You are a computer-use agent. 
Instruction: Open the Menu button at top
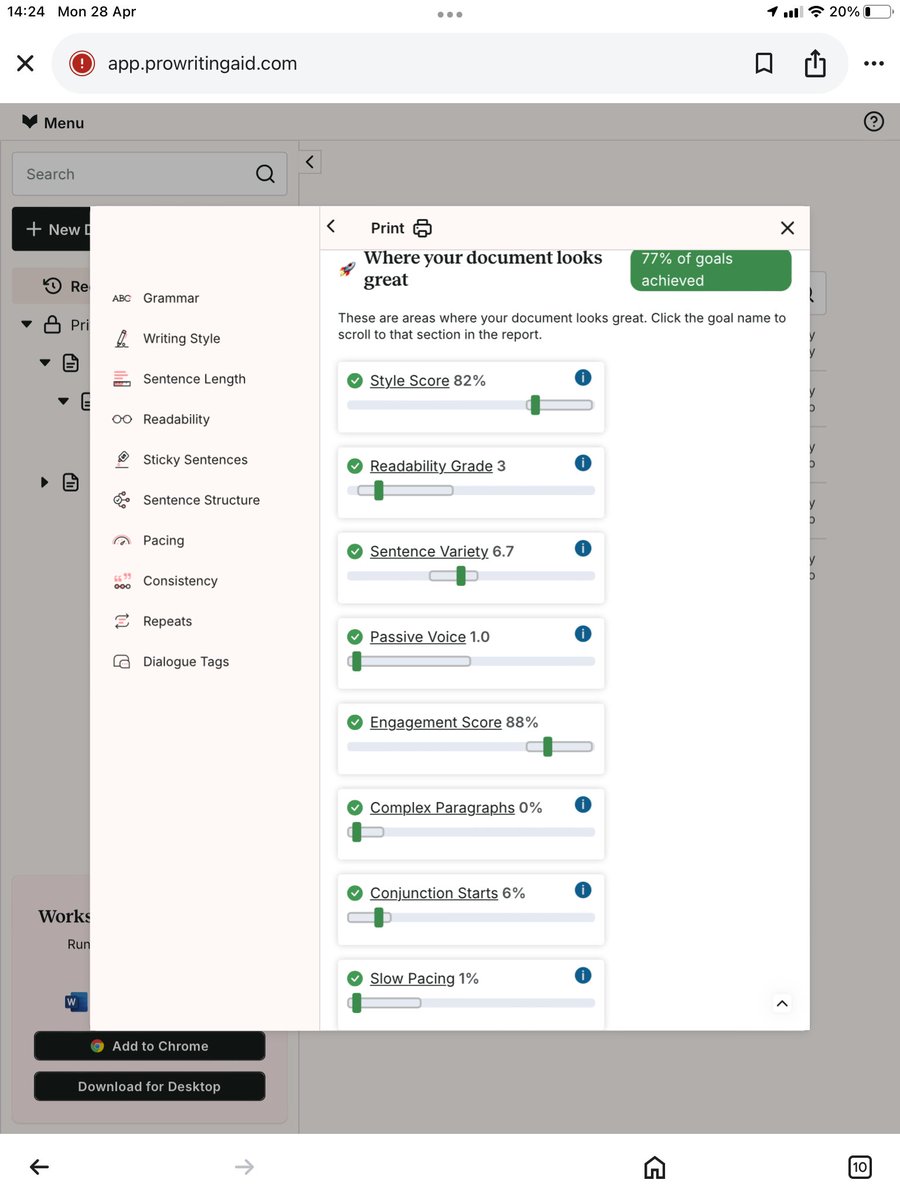tap(53, 122)
